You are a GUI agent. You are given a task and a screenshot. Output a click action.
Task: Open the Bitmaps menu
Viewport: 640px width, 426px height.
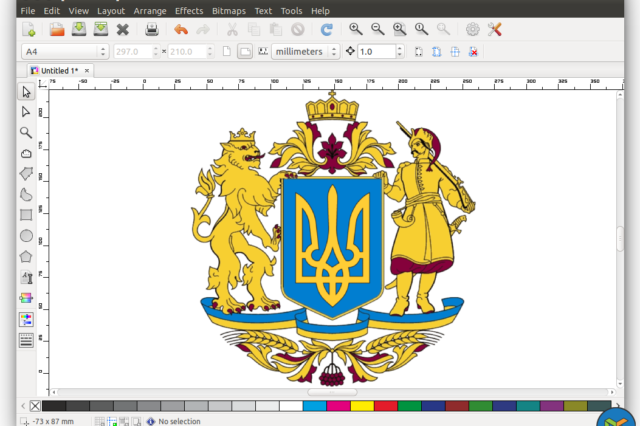[x=229, y=10]
